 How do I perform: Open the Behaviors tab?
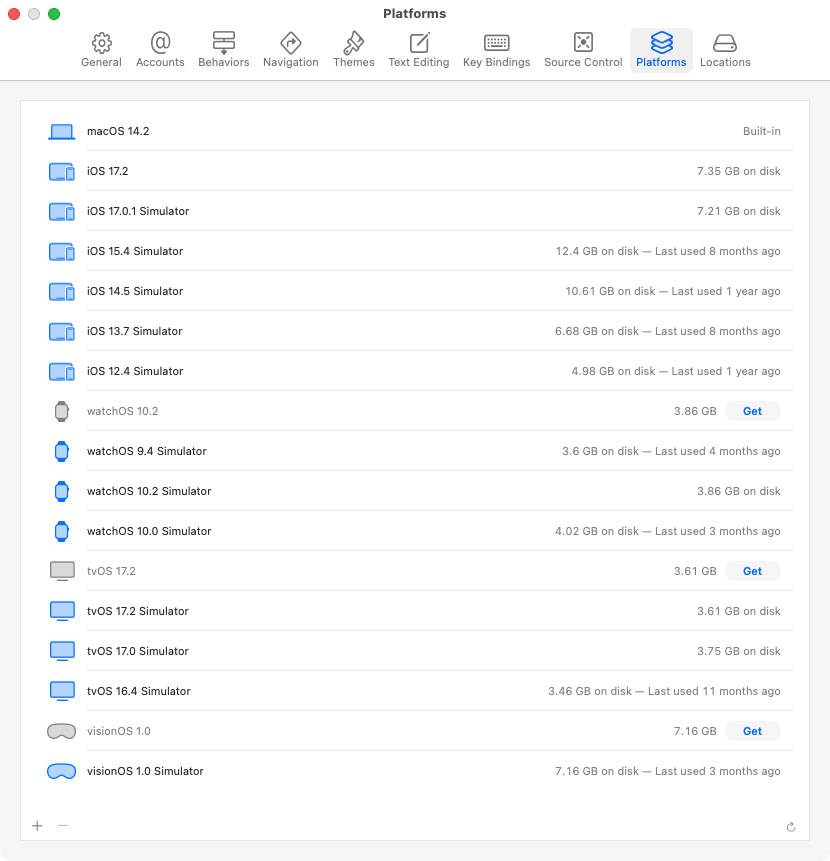click(223, 50)
